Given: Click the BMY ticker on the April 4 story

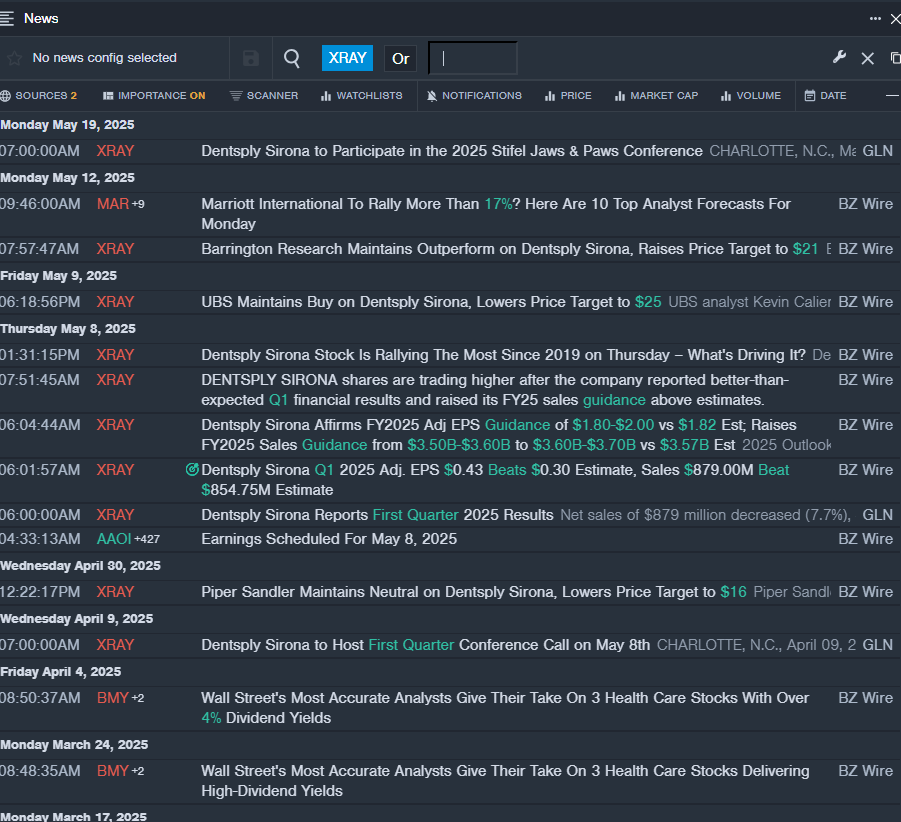Looking at the screenshot, I should coord(113,698).
